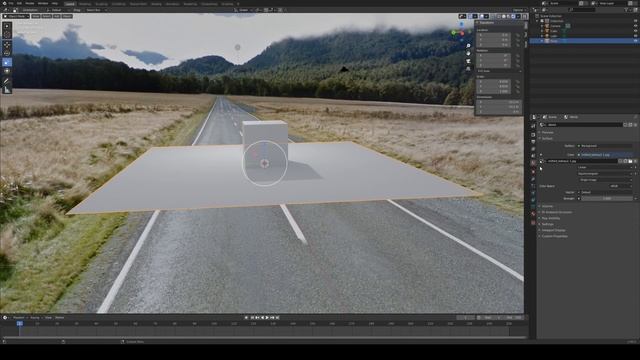Open the viewport Object menu
Image resolution: width=640 pixels, height=360 pixels.
(67, 16)
